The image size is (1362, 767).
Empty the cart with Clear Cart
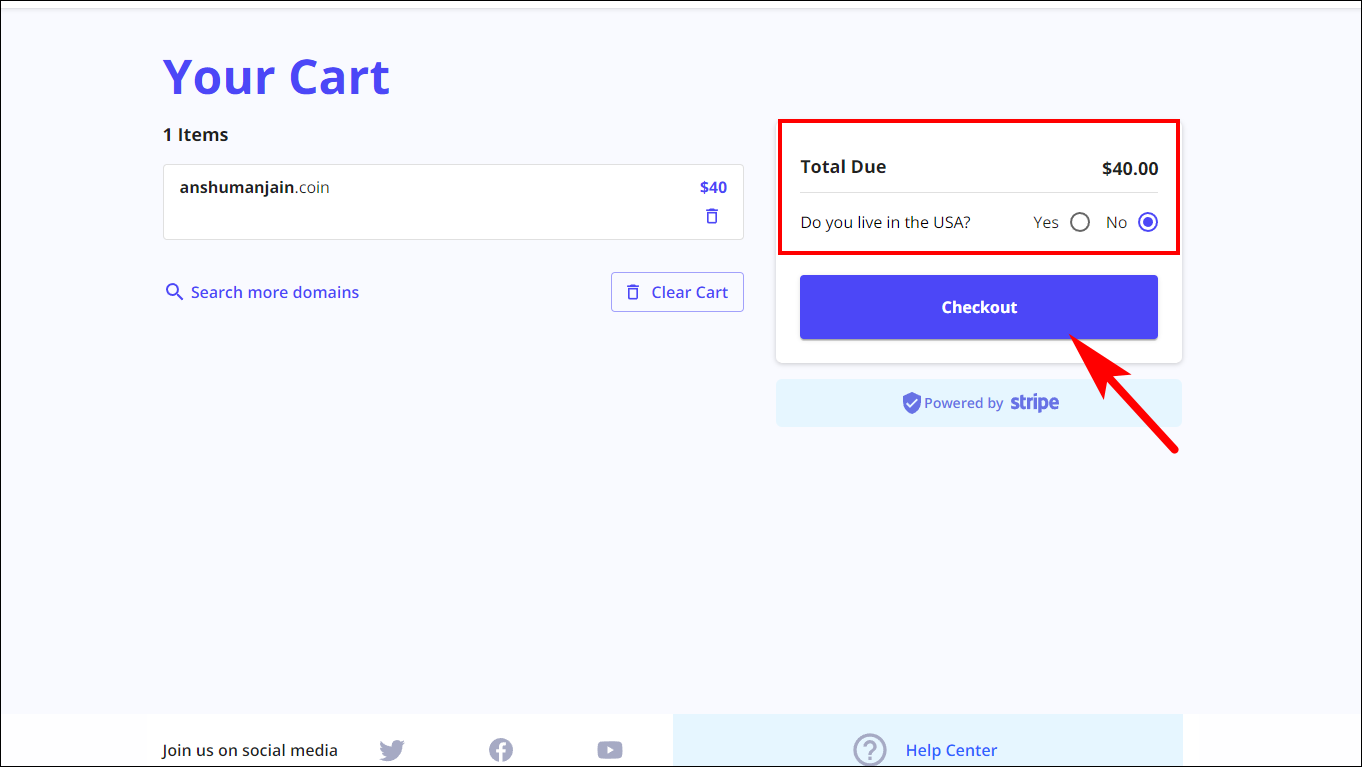(677, 292)
